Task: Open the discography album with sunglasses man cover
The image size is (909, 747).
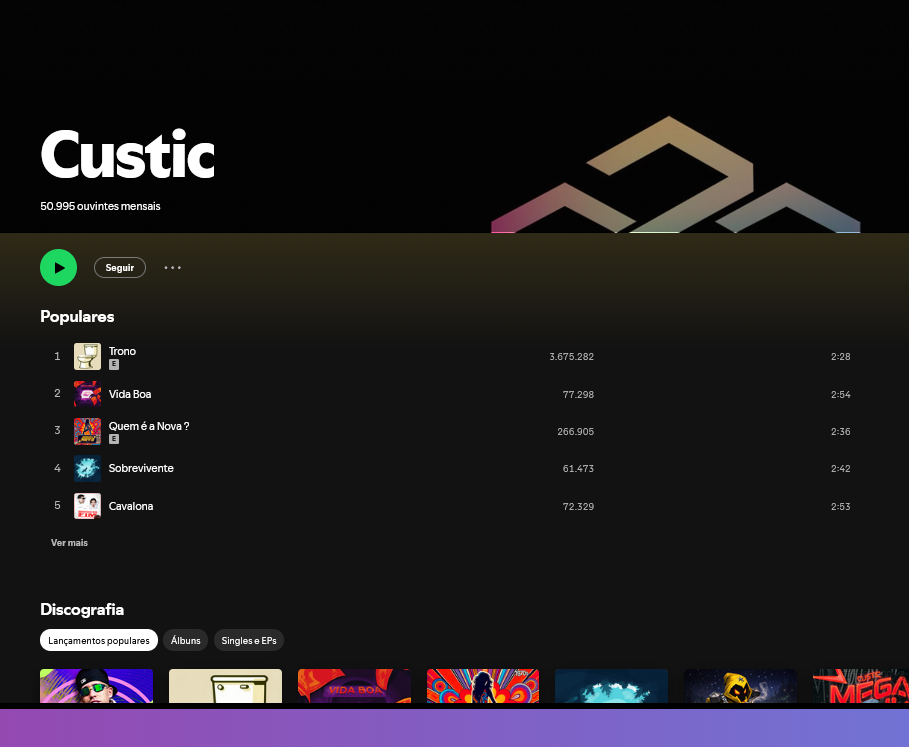Action: tap(96, 686)
